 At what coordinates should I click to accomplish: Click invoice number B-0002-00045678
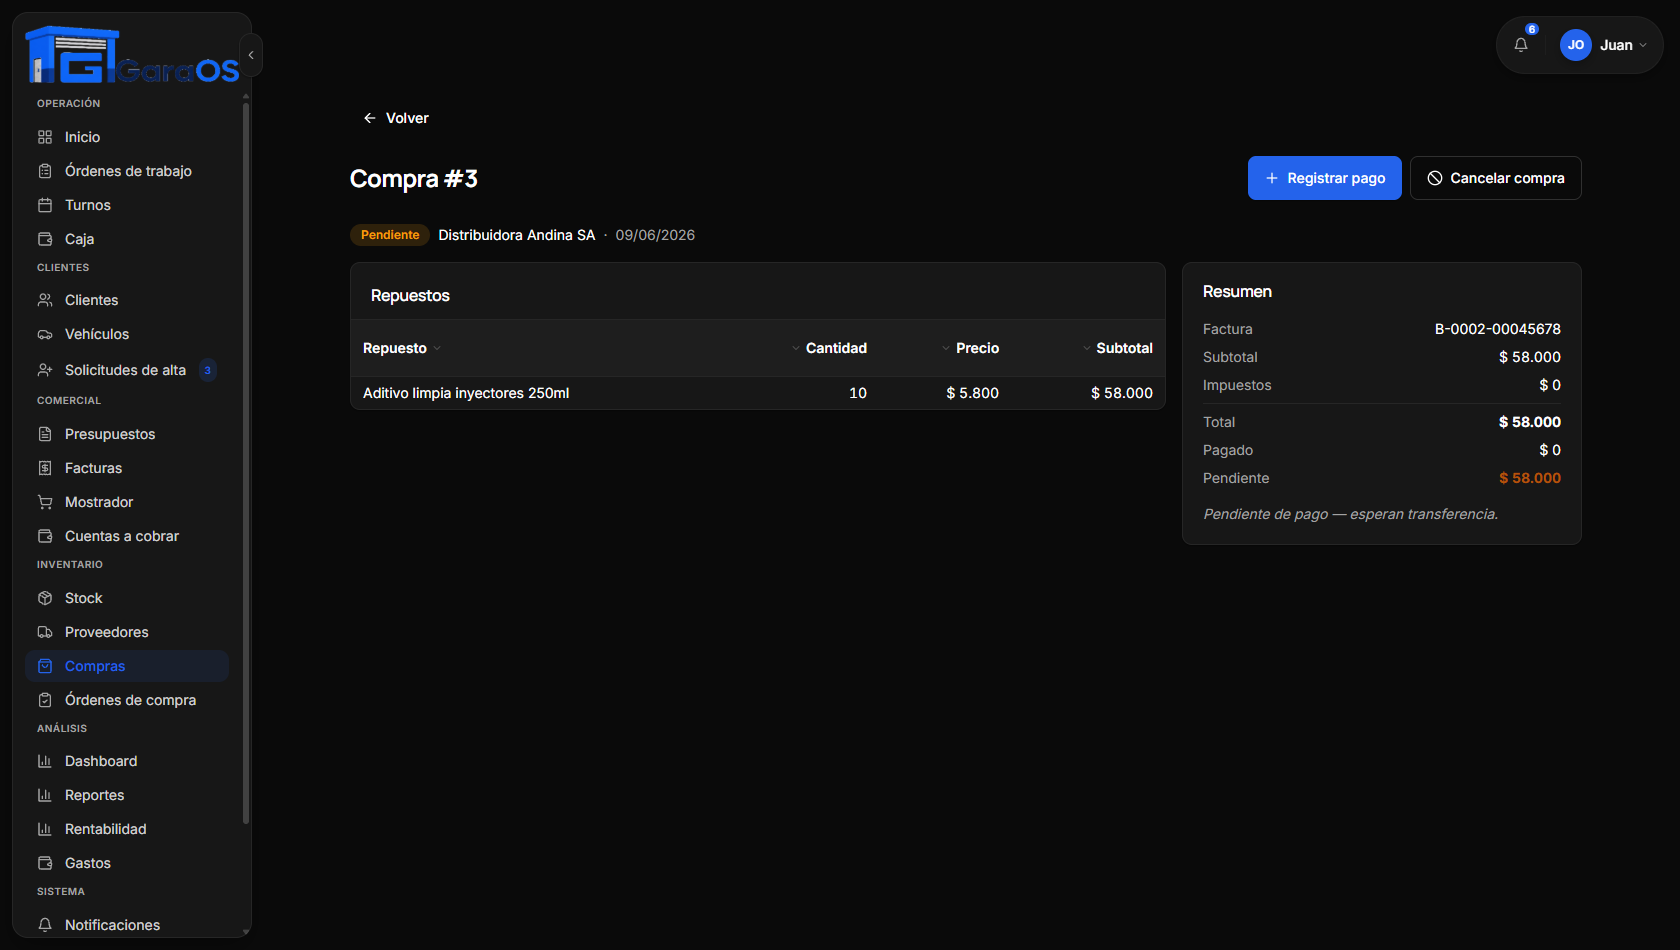click(1498, 329)
